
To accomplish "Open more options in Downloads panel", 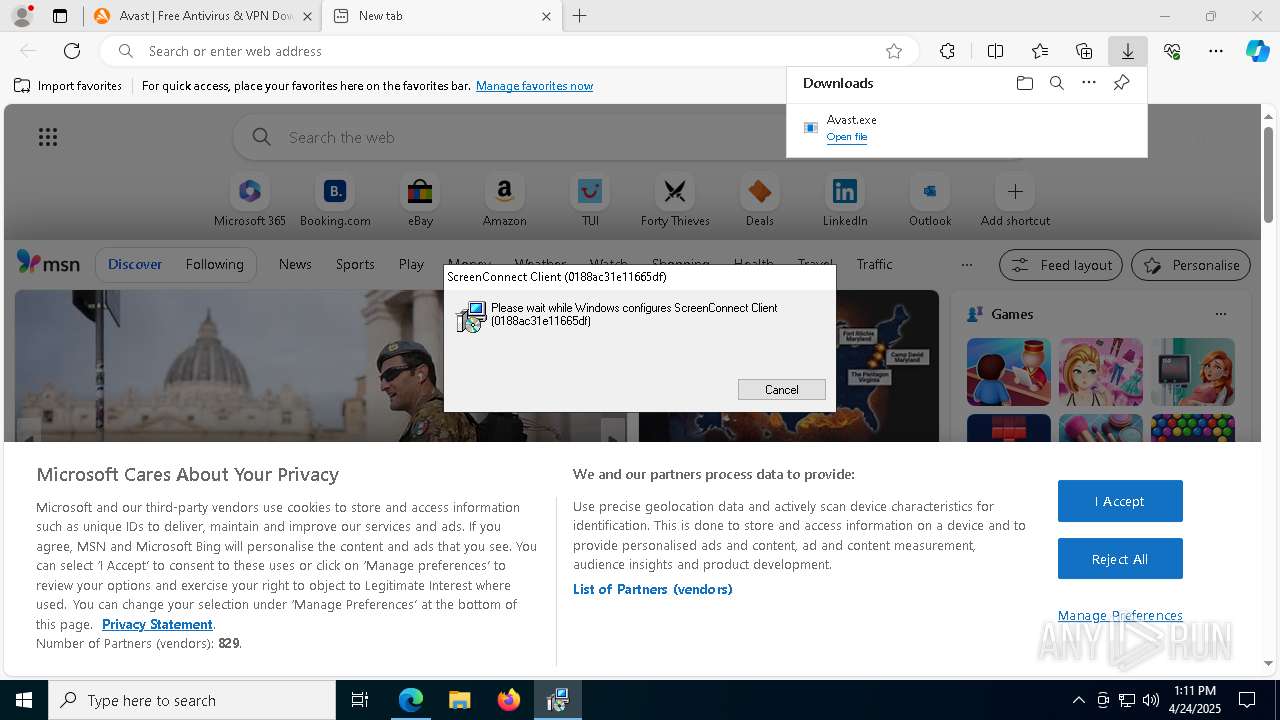I will point(1088,83).
